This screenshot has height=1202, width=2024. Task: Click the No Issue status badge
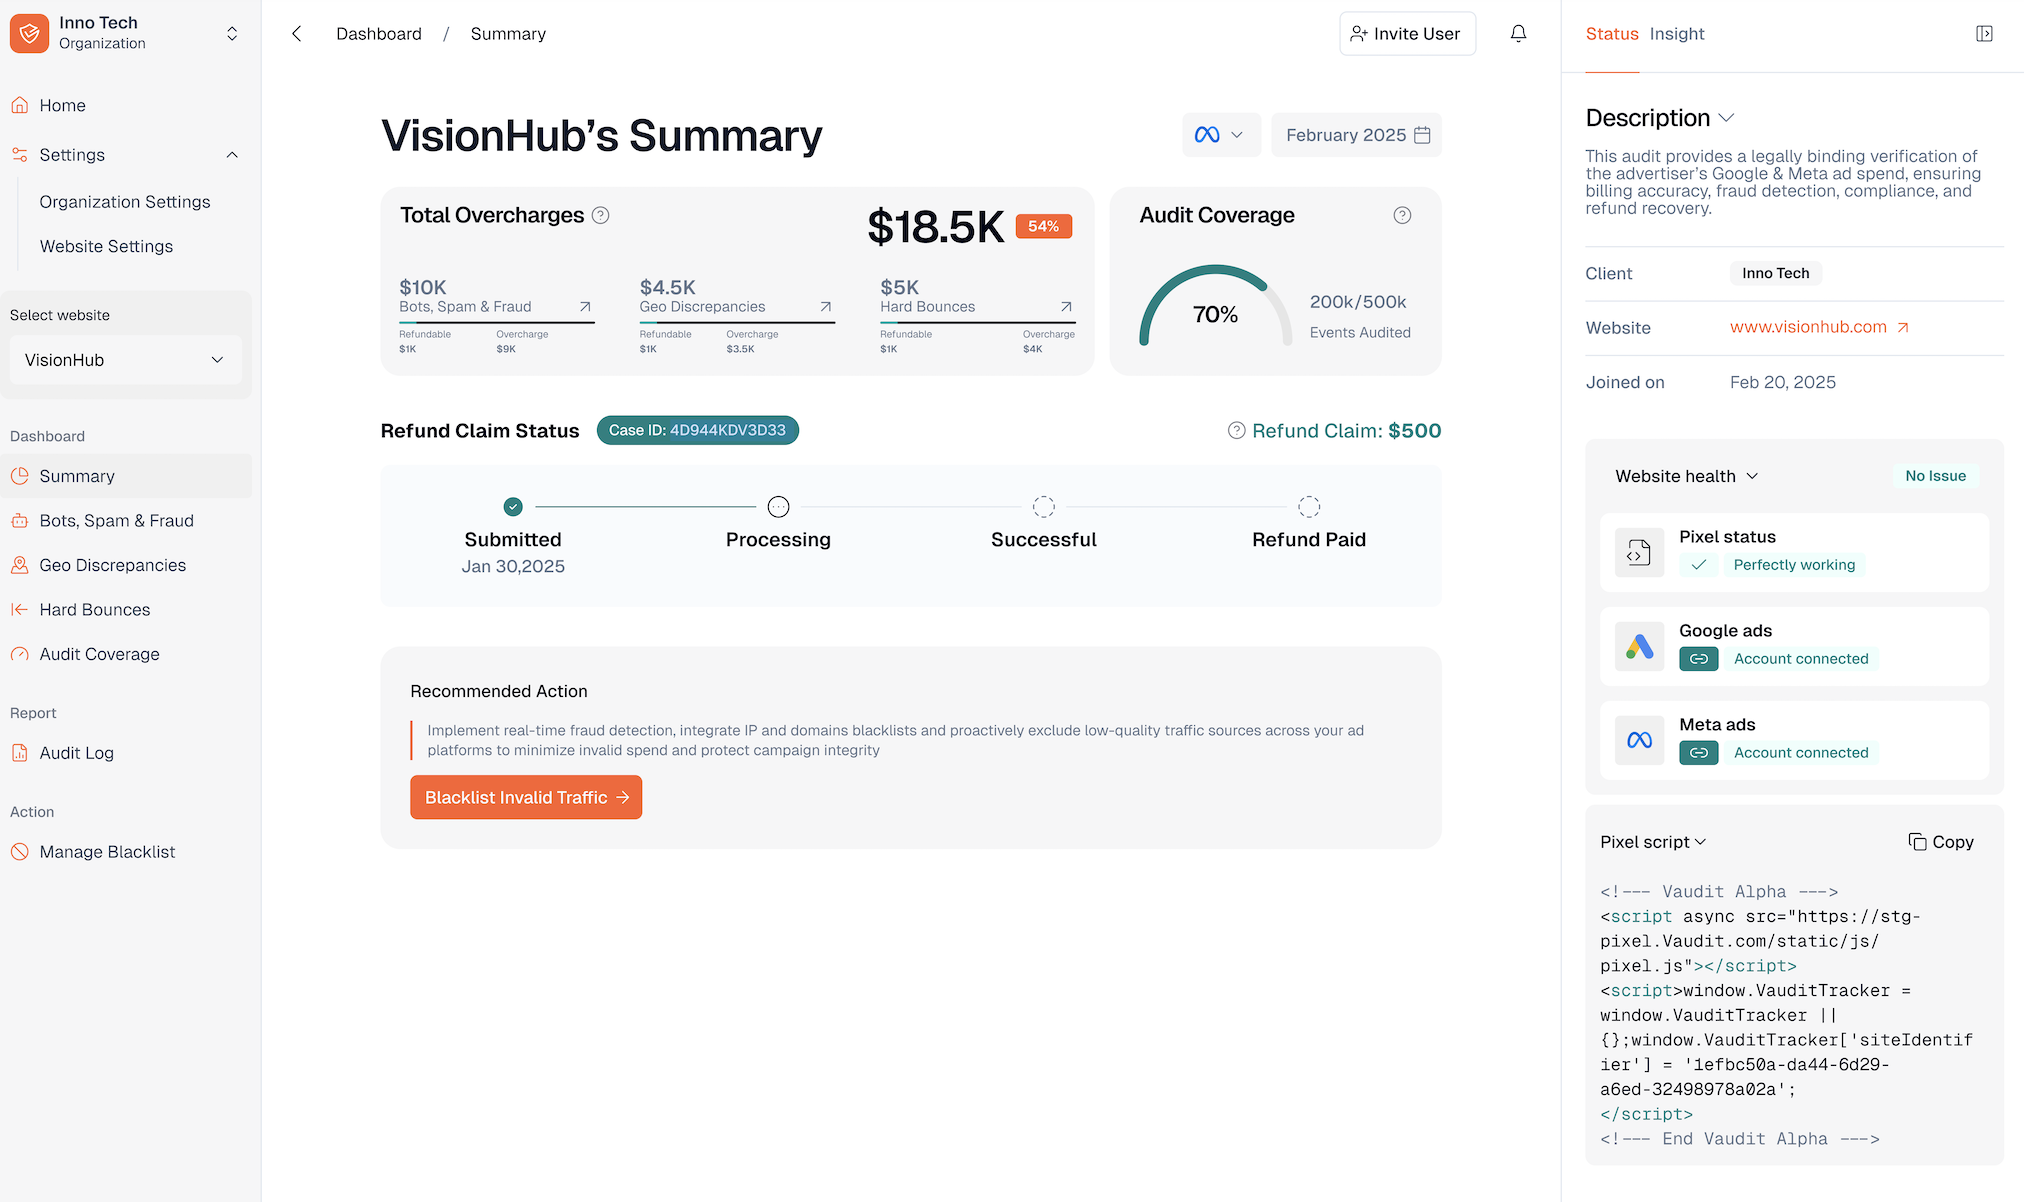click(1935, 476)
